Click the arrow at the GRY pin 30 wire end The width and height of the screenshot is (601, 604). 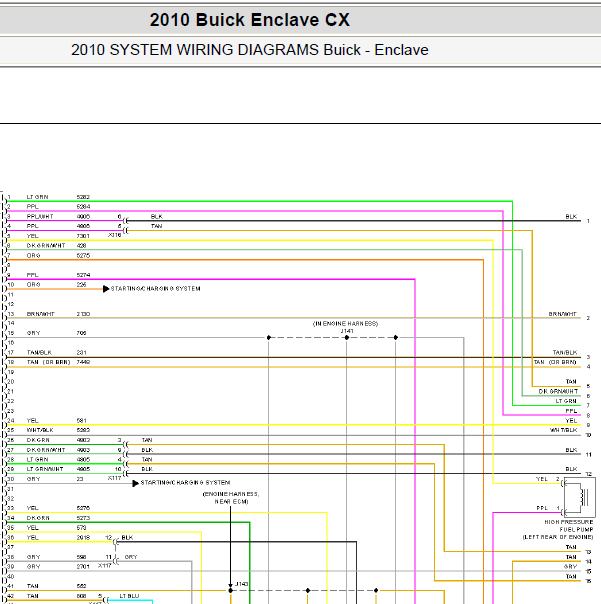pos(135,483)
